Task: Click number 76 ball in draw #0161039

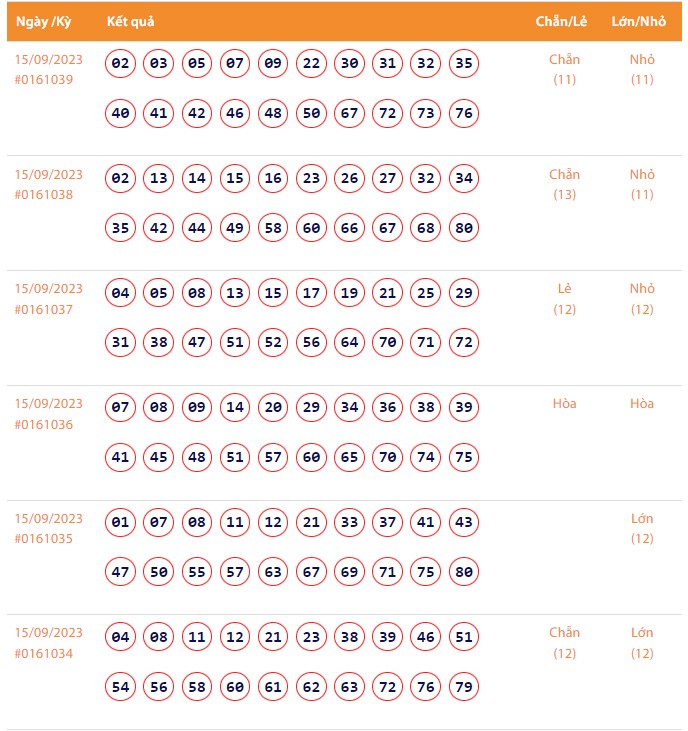Action: 464,114
